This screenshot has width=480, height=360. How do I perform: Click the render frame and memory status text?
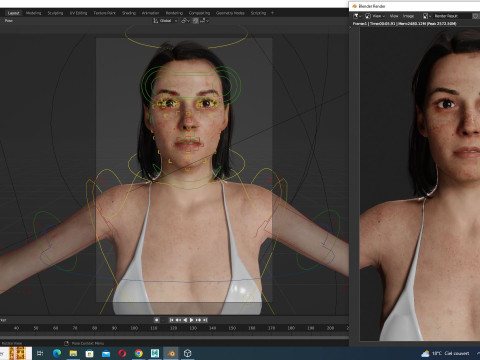[404, 24]
